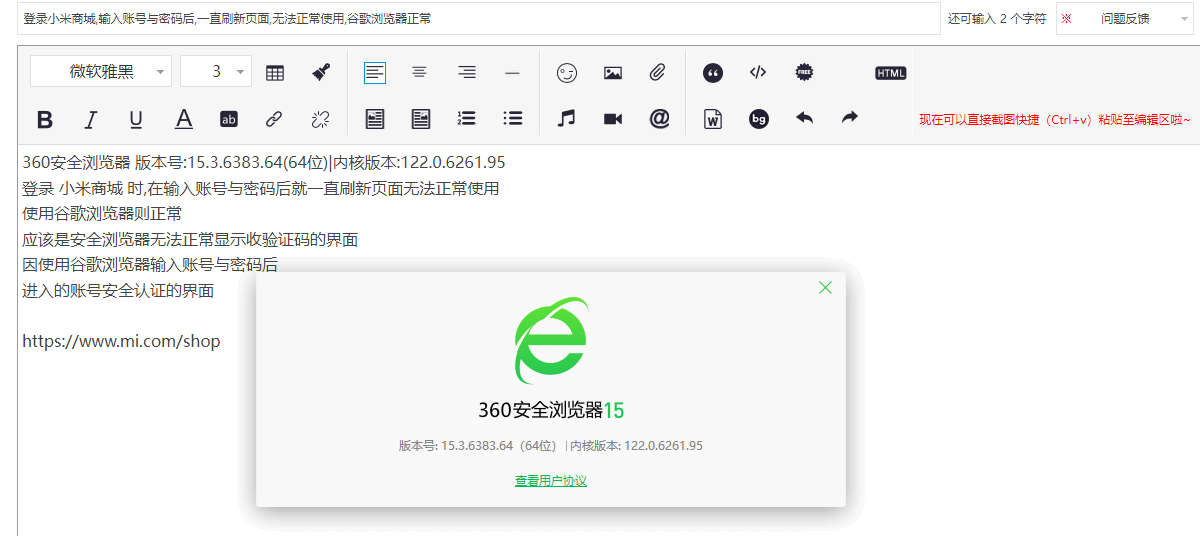Mention a user with the @ icon
1200x536 pixels.
tap(659, 118)
